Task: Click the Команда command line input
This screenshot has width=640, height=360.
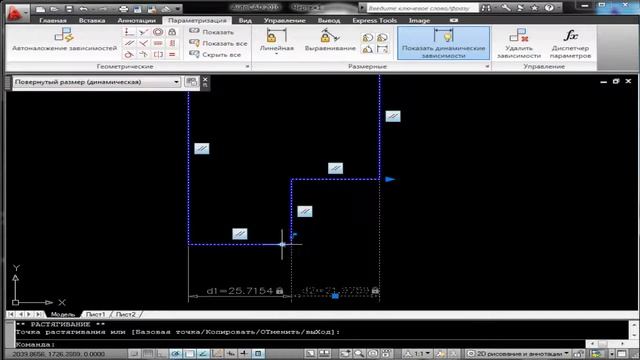Action: point(300,344)
